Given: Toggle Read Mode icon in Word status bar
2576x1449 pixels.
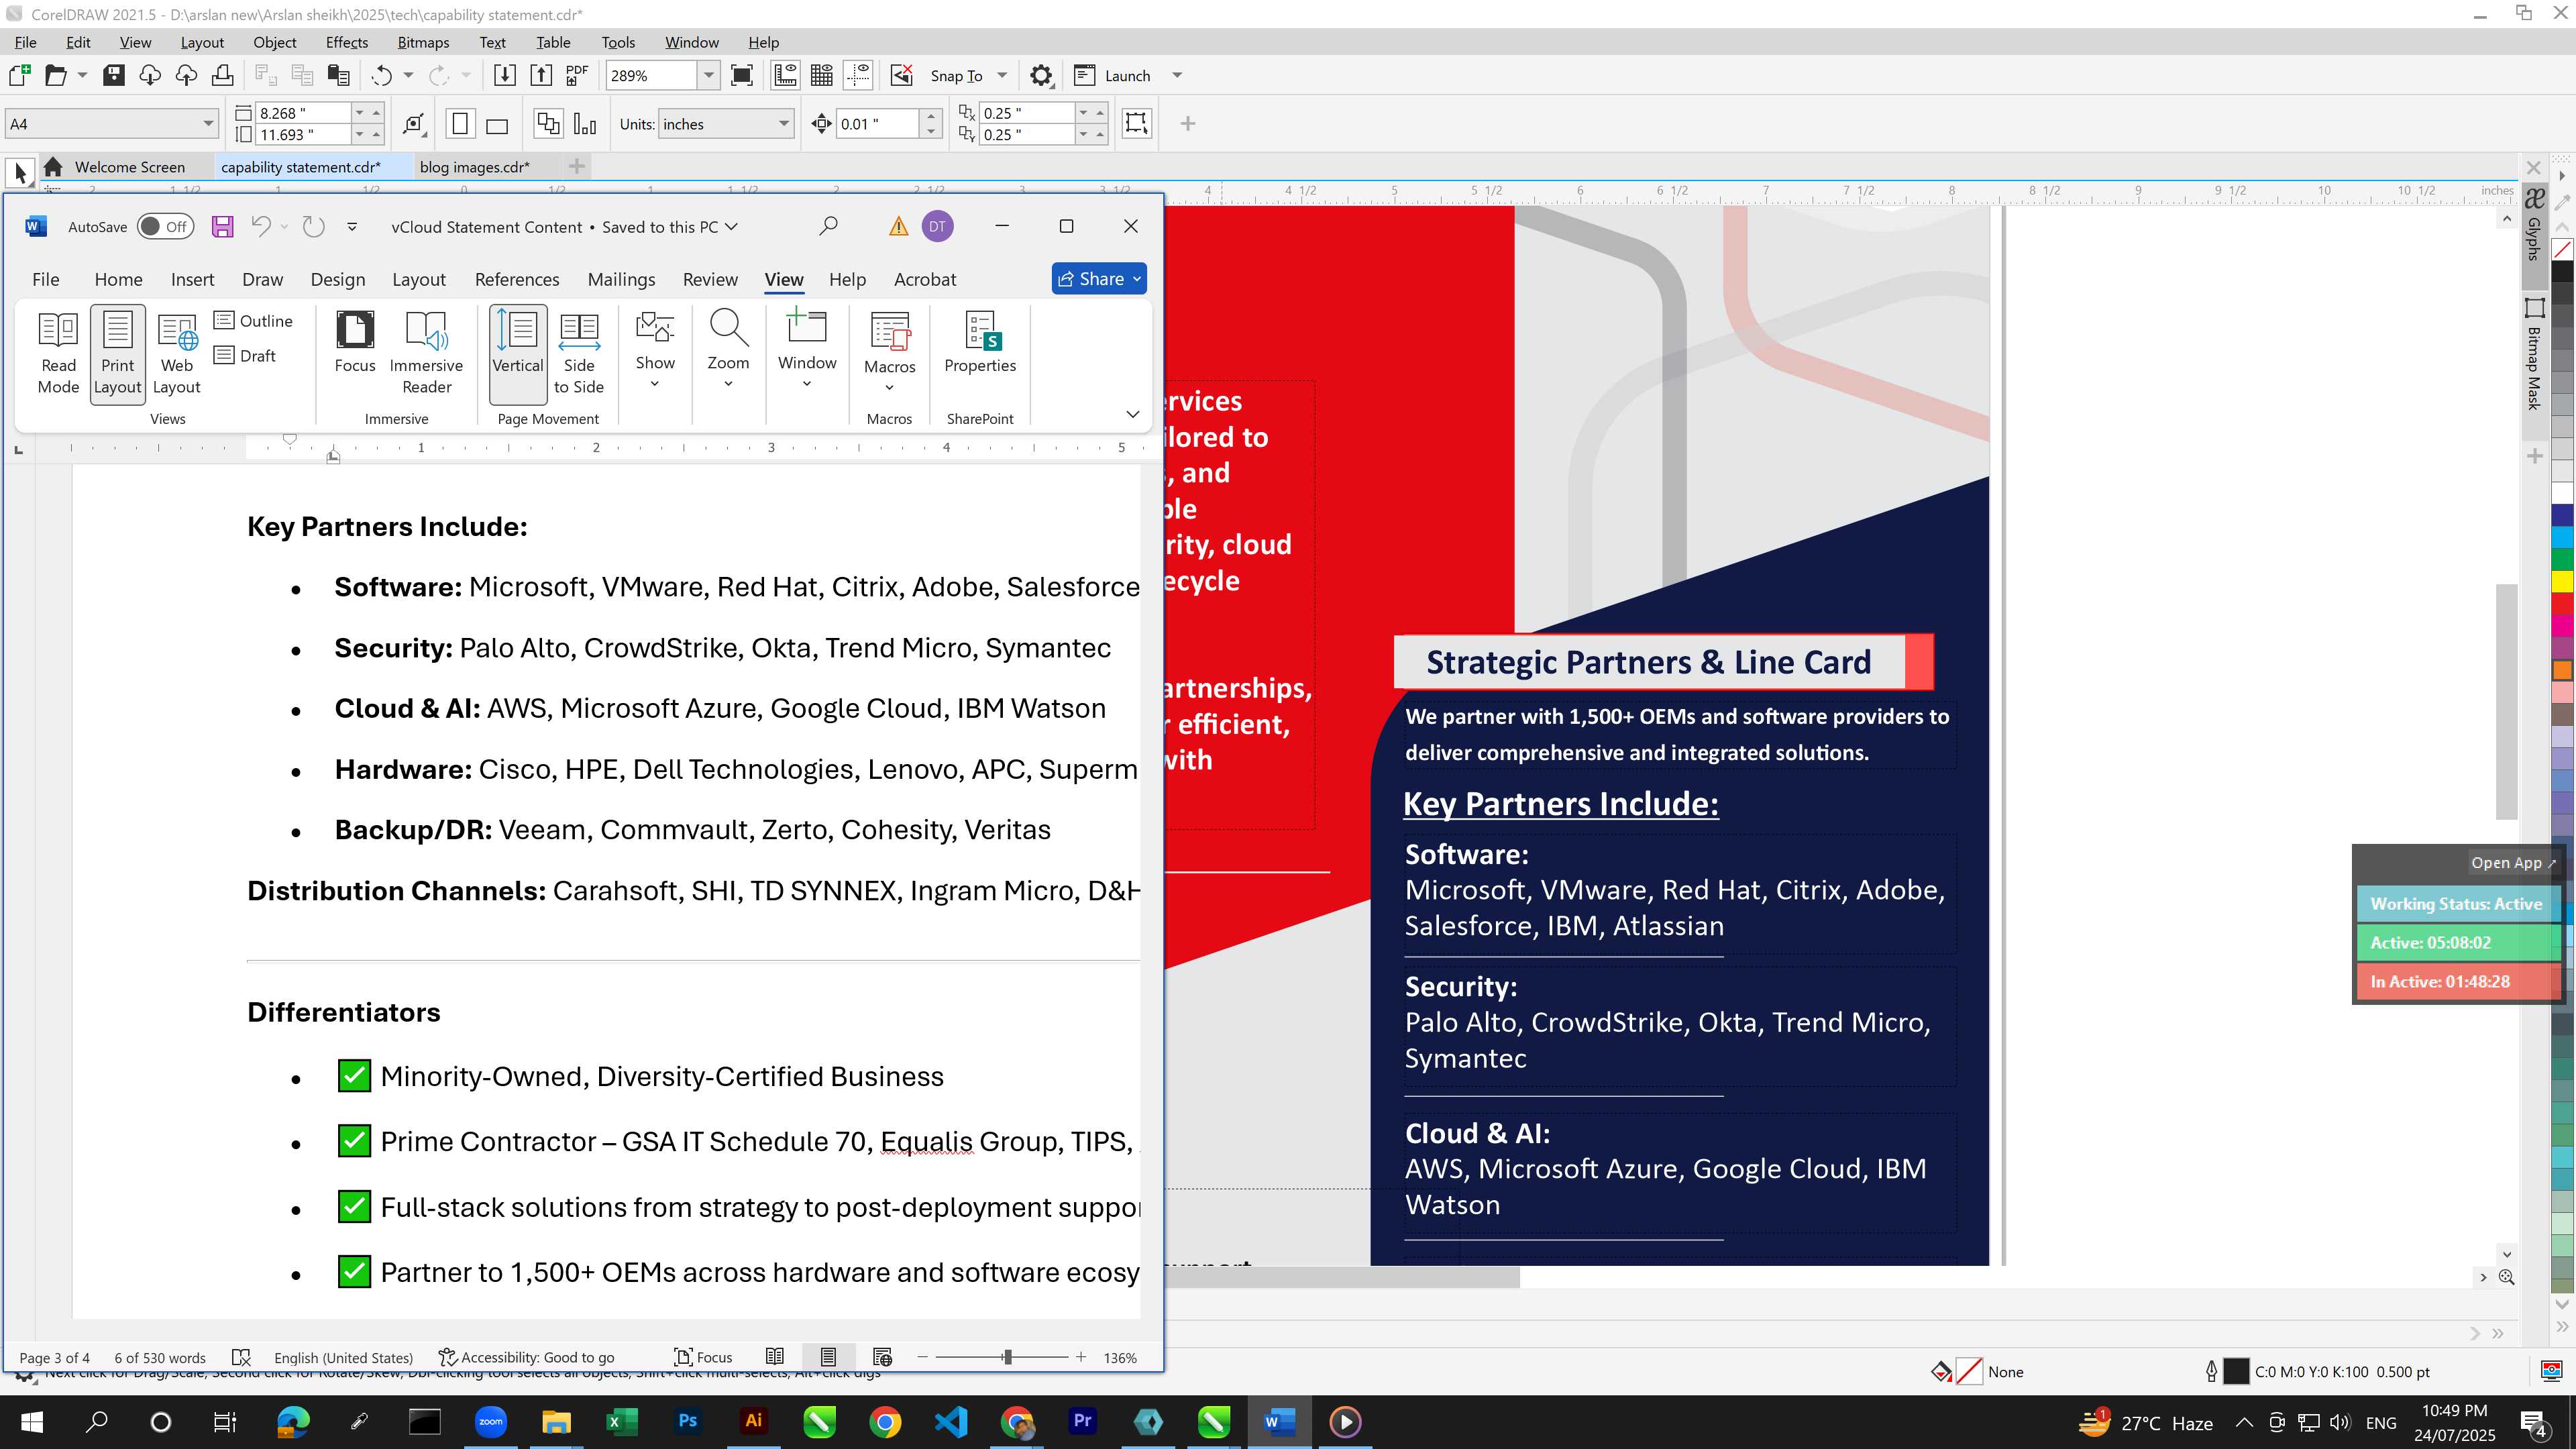Looking at the screenshot, I should 774,1357.
